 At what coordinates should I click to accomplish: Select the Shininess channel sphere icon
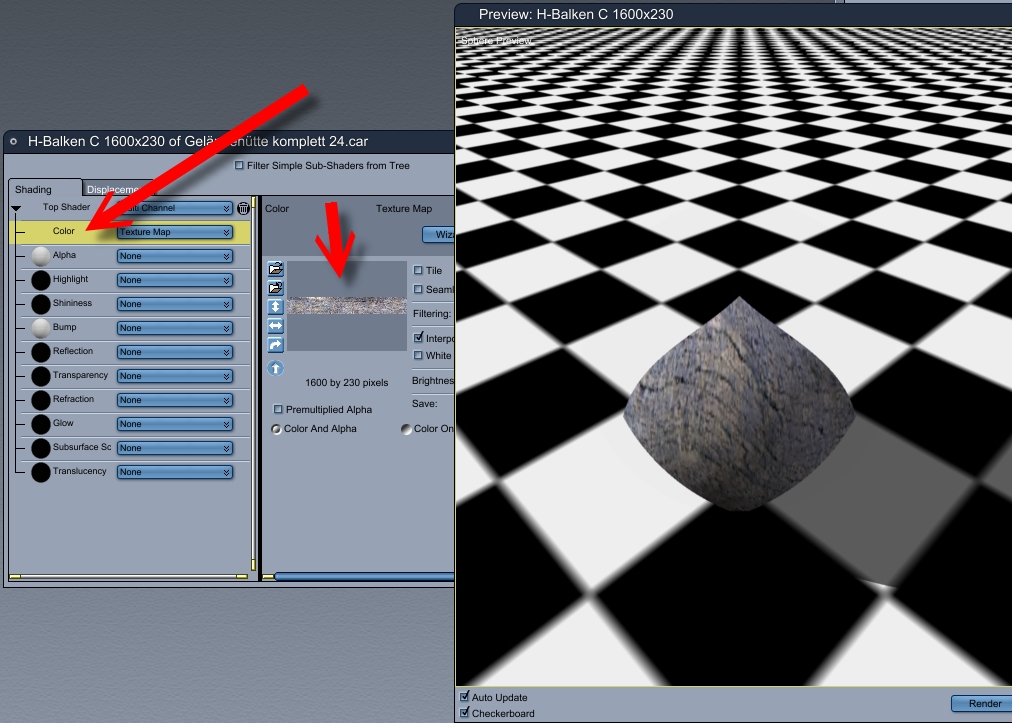tap(41, 304)
